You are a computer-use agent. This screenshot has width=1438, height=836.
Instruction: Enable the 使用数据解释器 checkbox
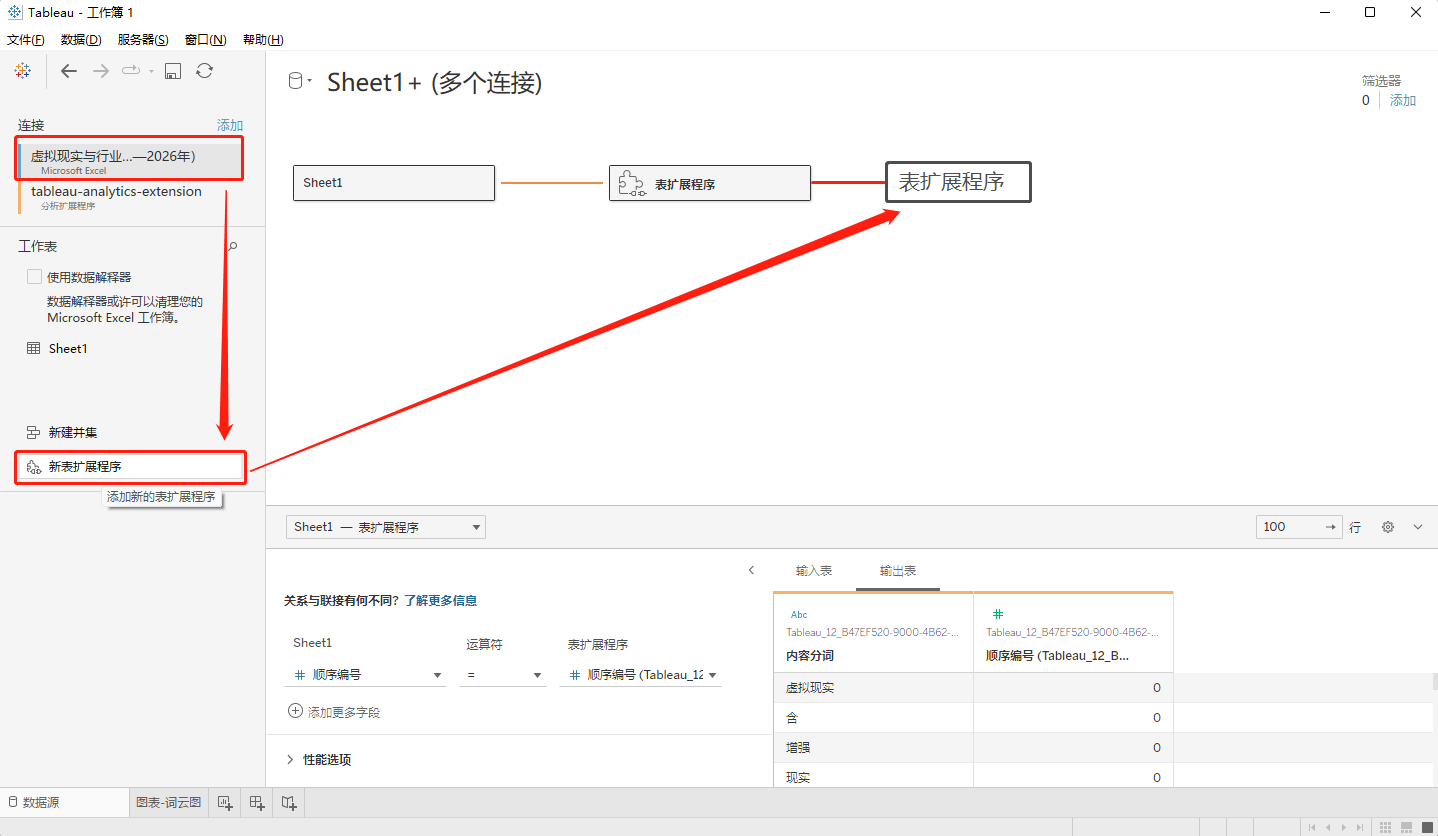click(35, 277)
